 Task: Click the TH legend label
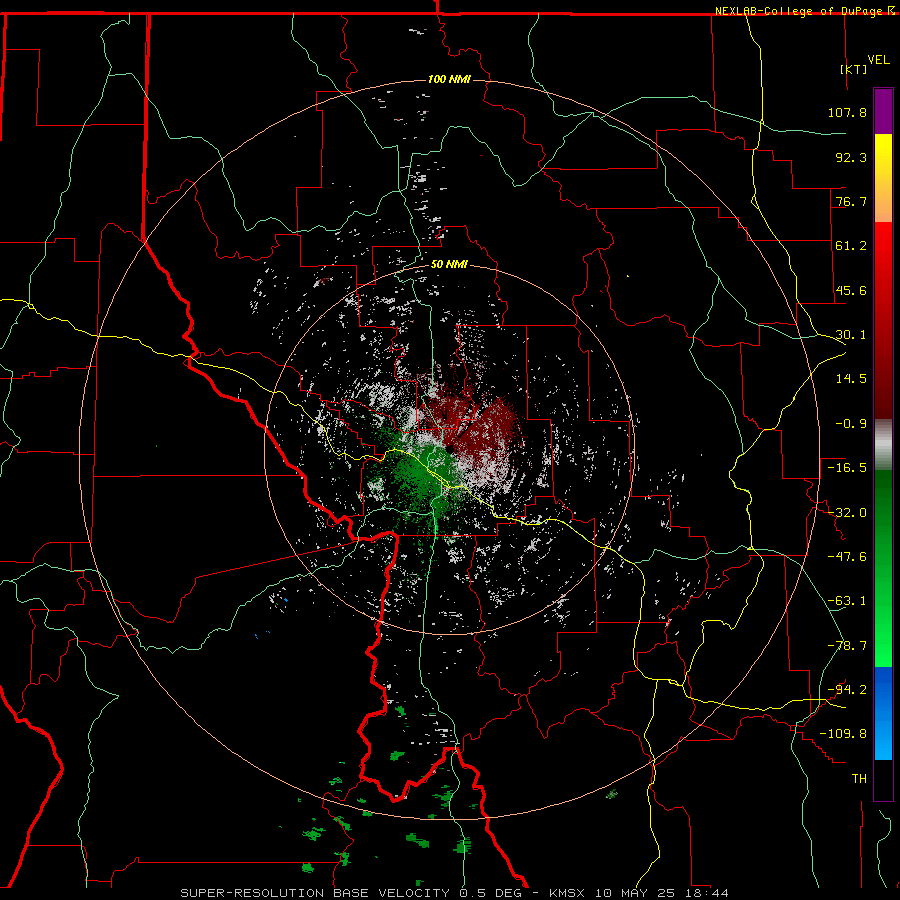coord(859,779)
